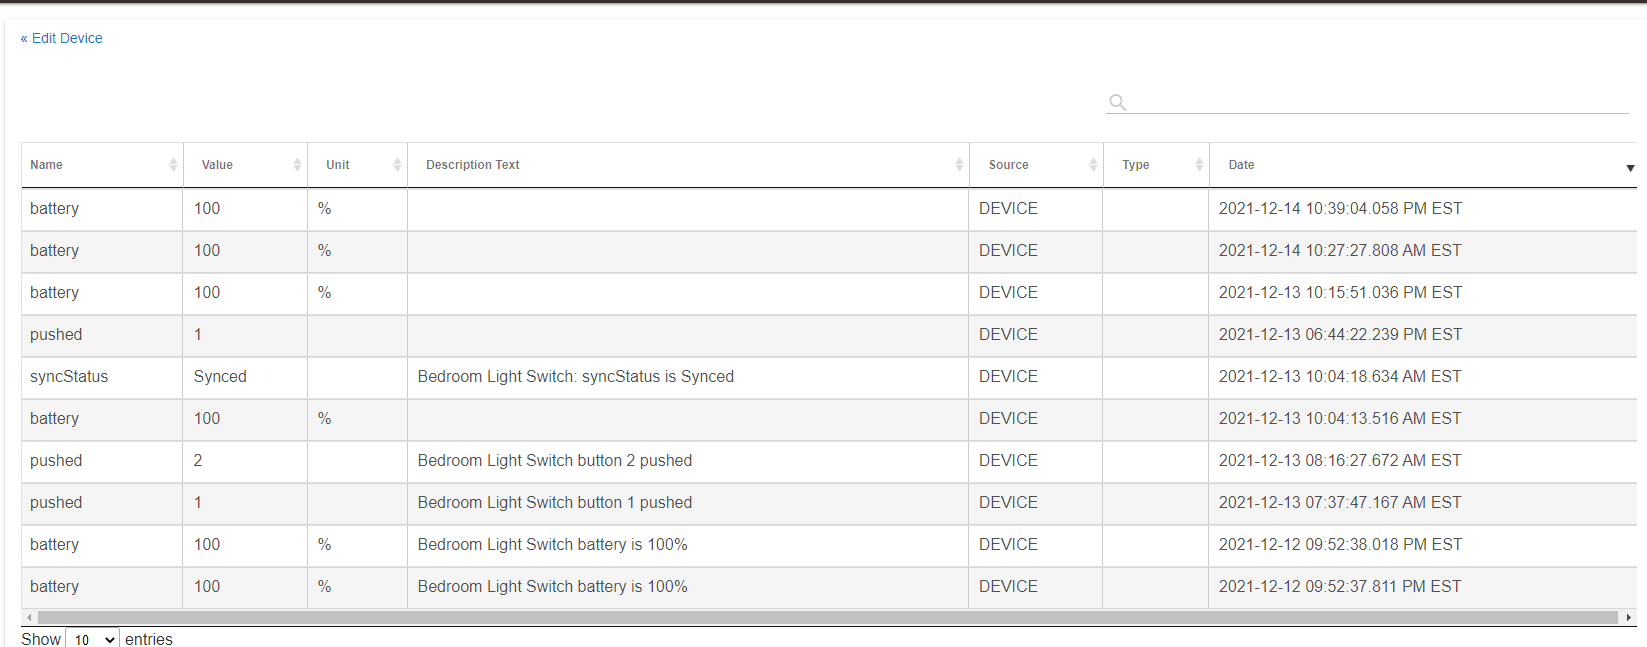Open the Show entries count dropdown
The width and height of the screenshot is (1647, 647).
(x=93, y=639)
